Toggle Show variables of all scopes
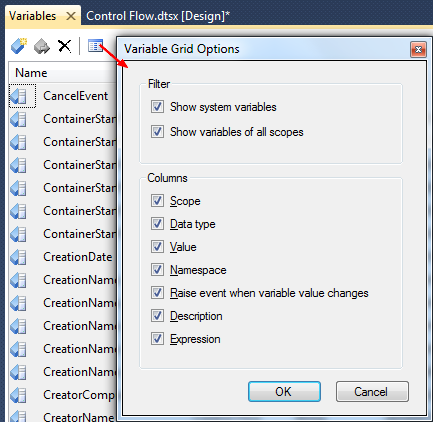This screenshot has height=422, width=433. coord(157,132)
